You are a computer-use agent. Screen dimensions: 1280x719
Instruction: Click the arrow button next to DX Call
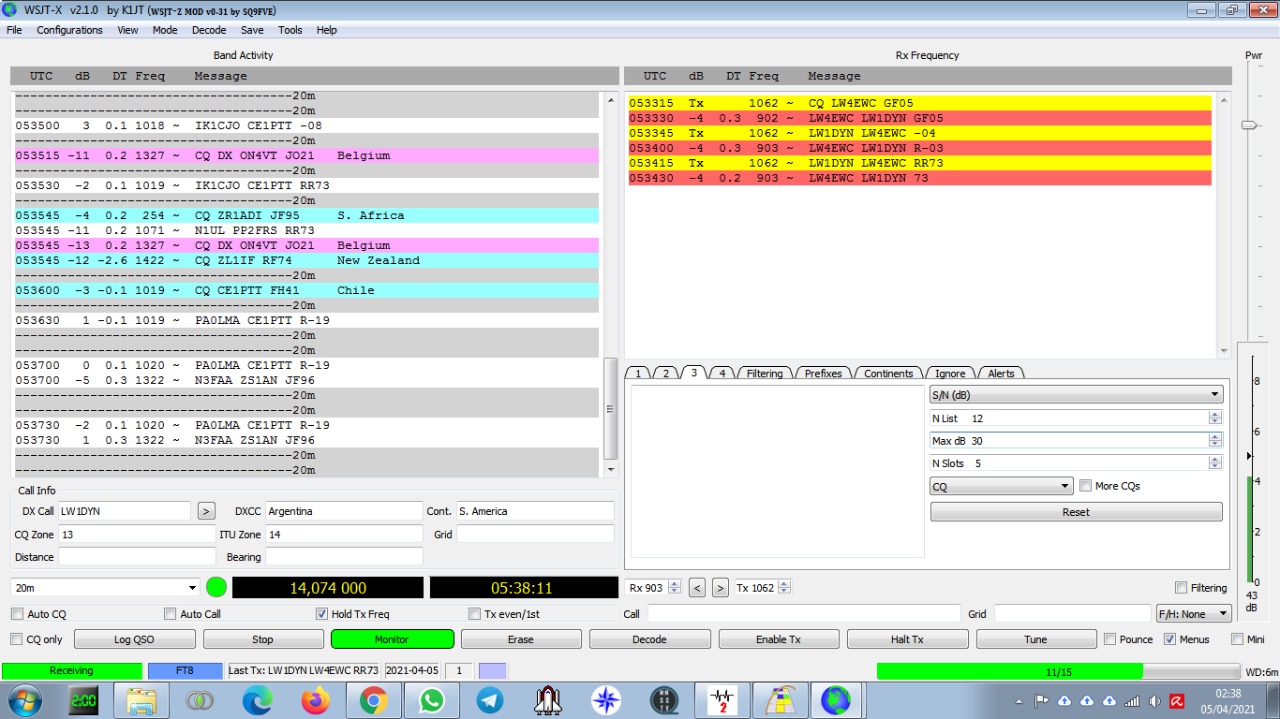pyautogui.click(x=206, y=511)
